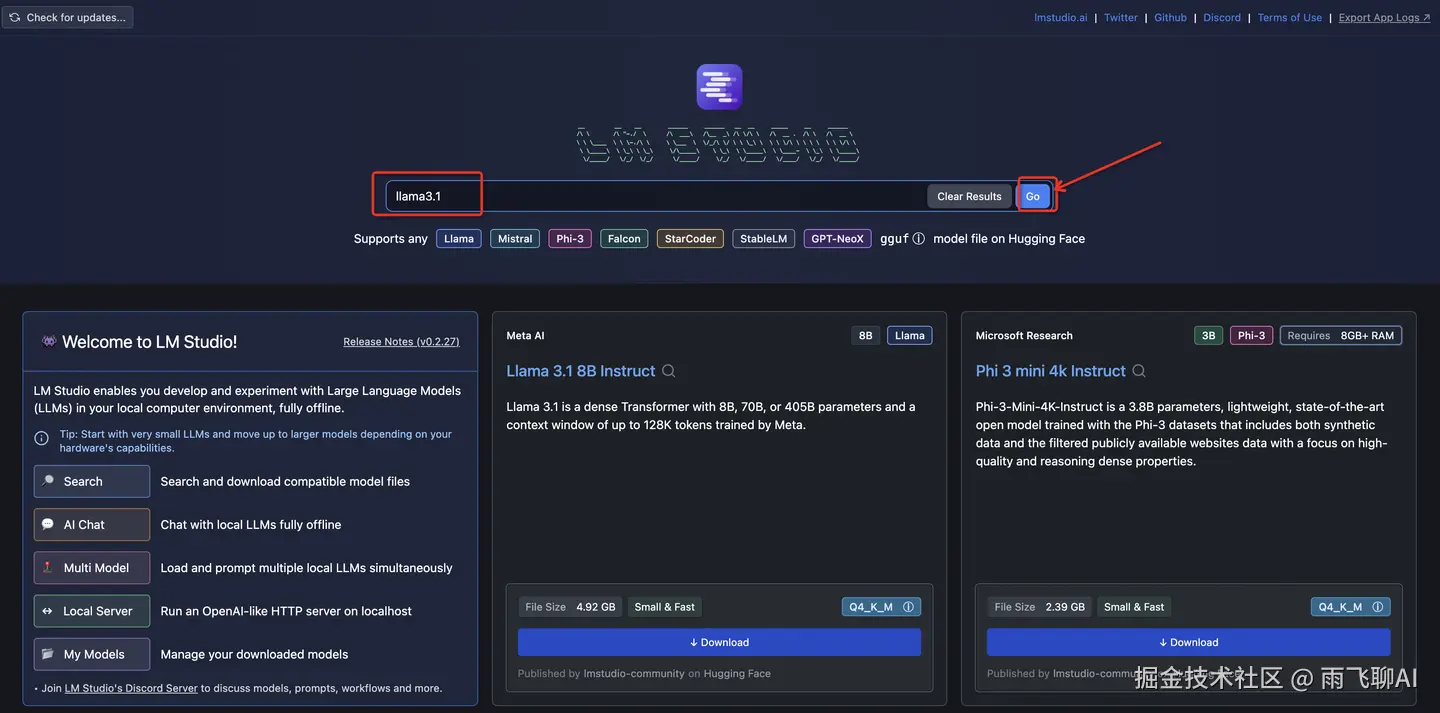Download the Llama 3.1 8B Instruct model

(719, 642)
